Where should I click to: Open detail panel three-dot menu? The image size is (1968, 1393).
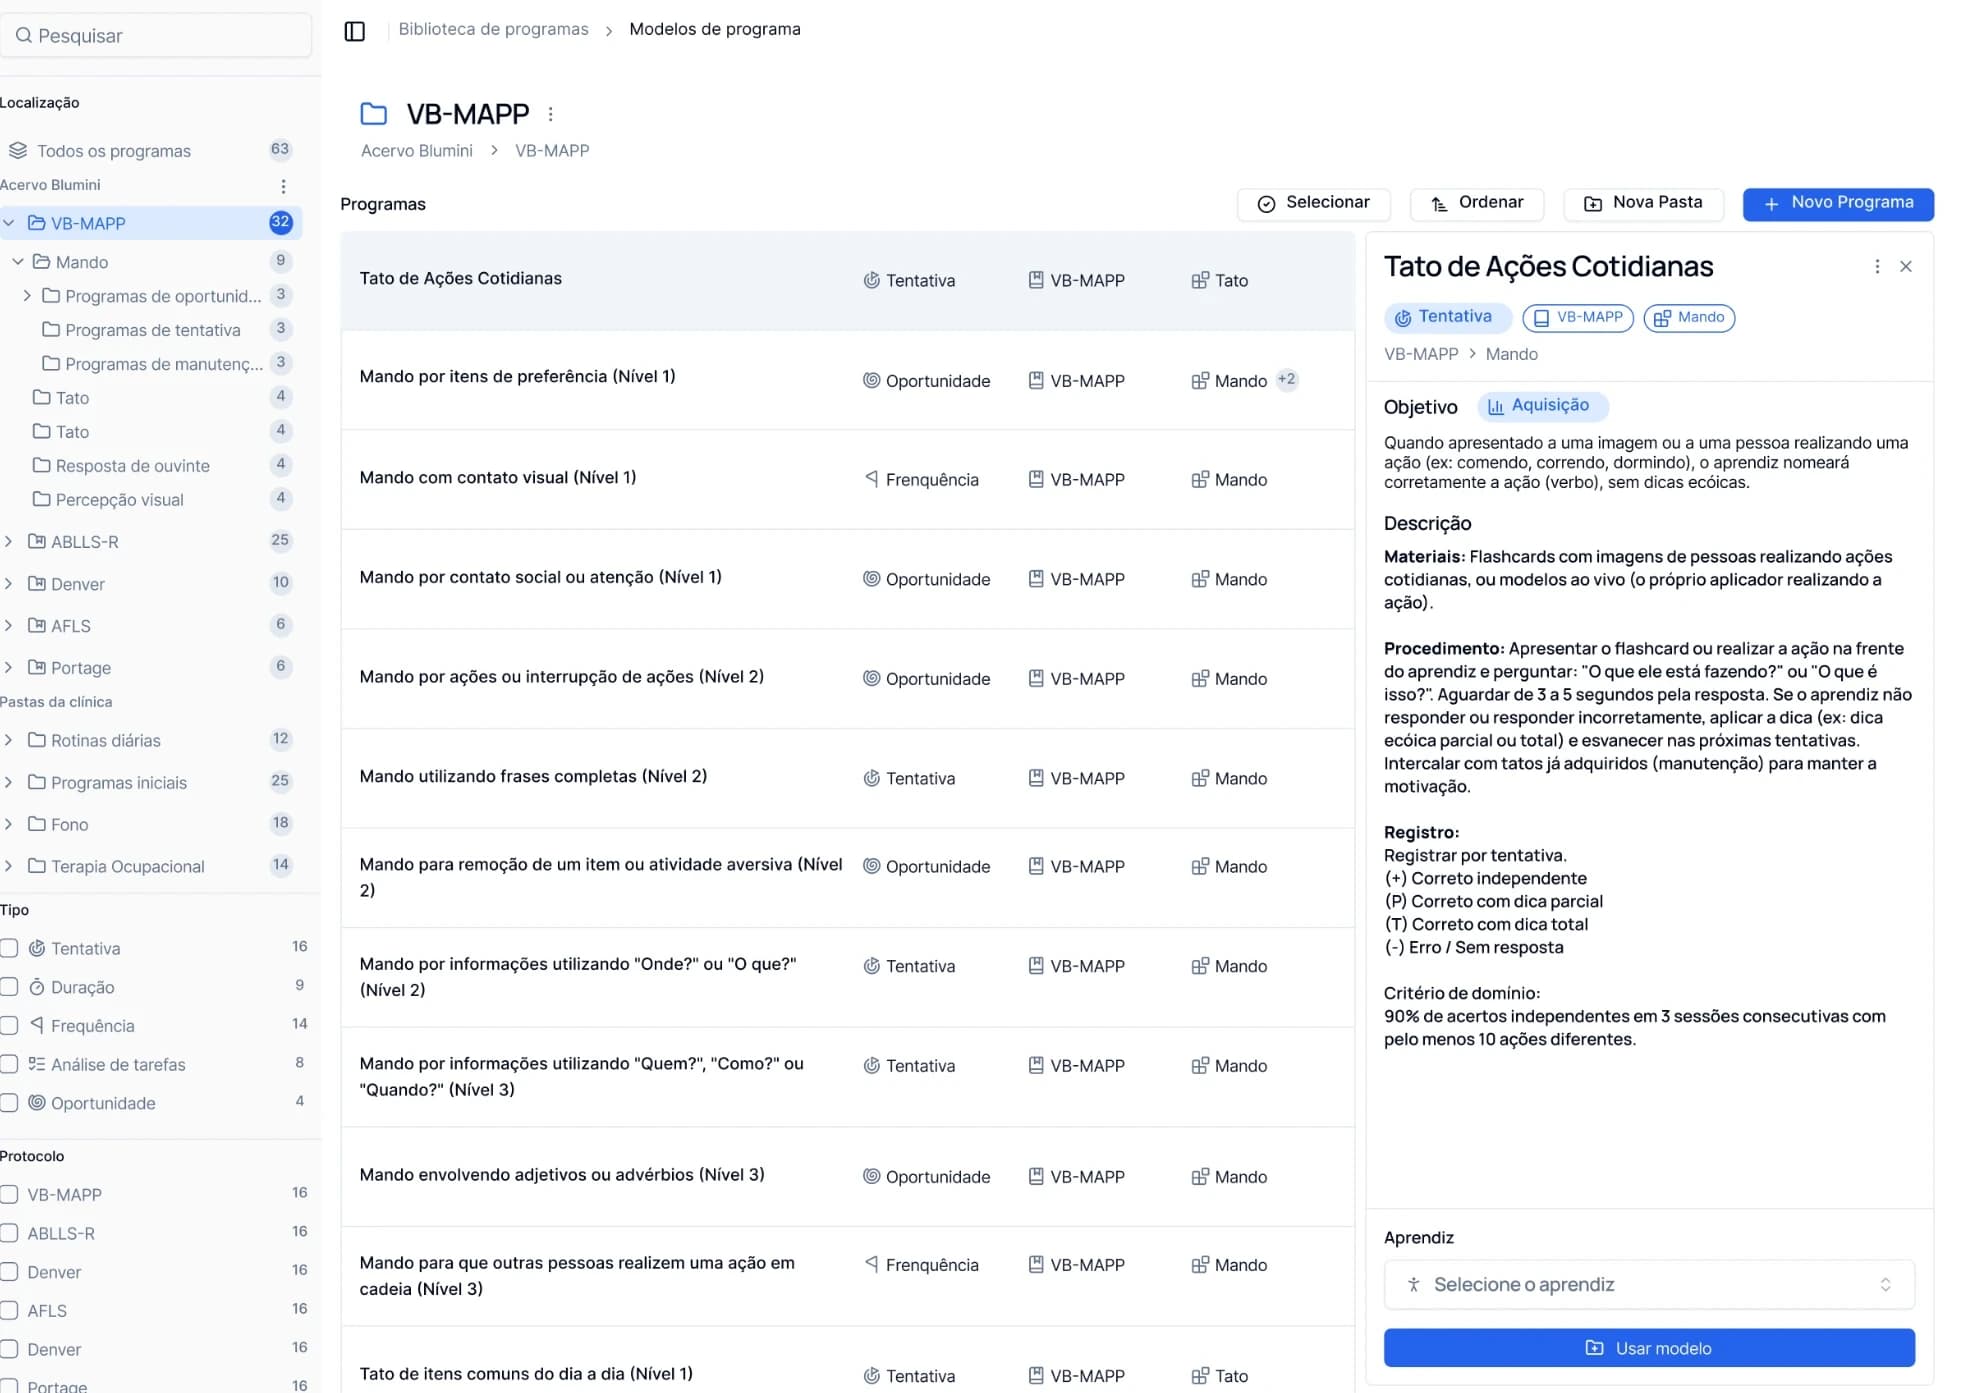pos(1876,267)
